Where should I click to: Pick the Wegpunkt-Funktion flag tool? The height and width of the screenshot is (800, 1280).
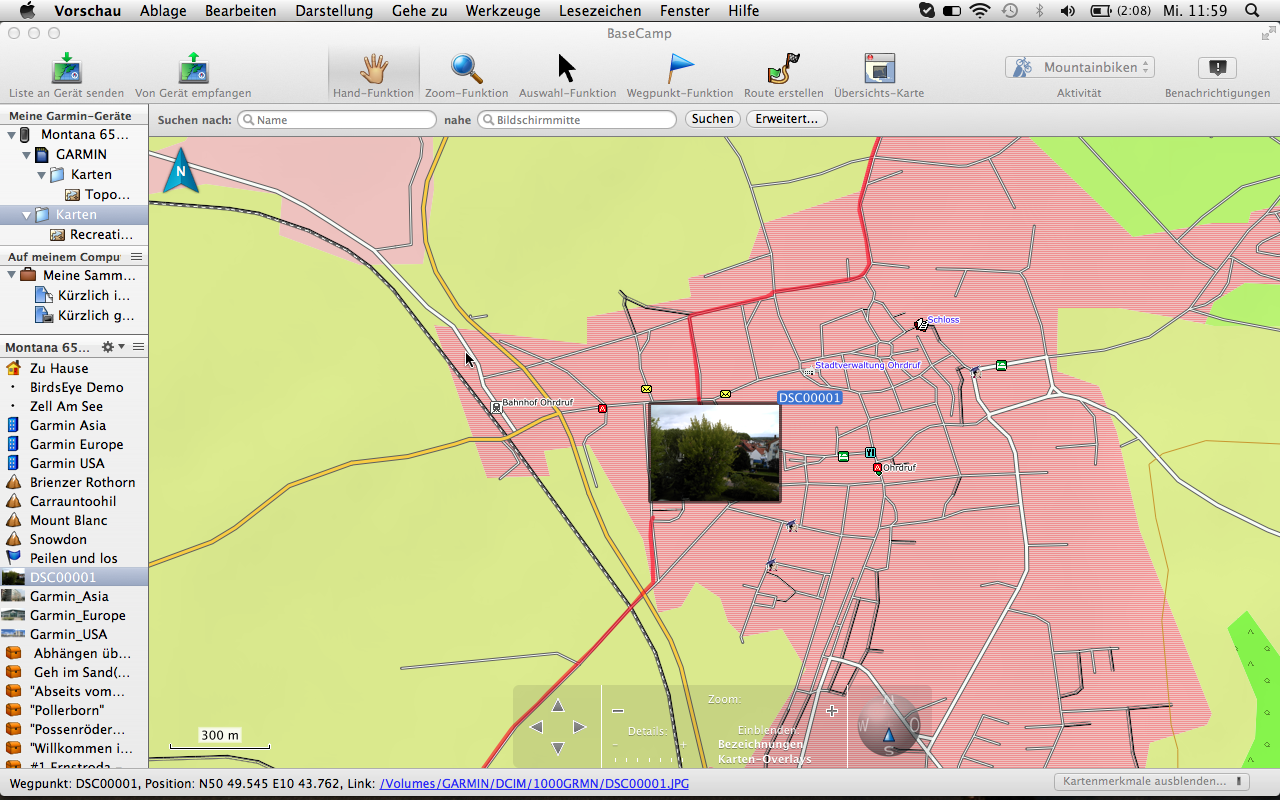tap(680, 70)
